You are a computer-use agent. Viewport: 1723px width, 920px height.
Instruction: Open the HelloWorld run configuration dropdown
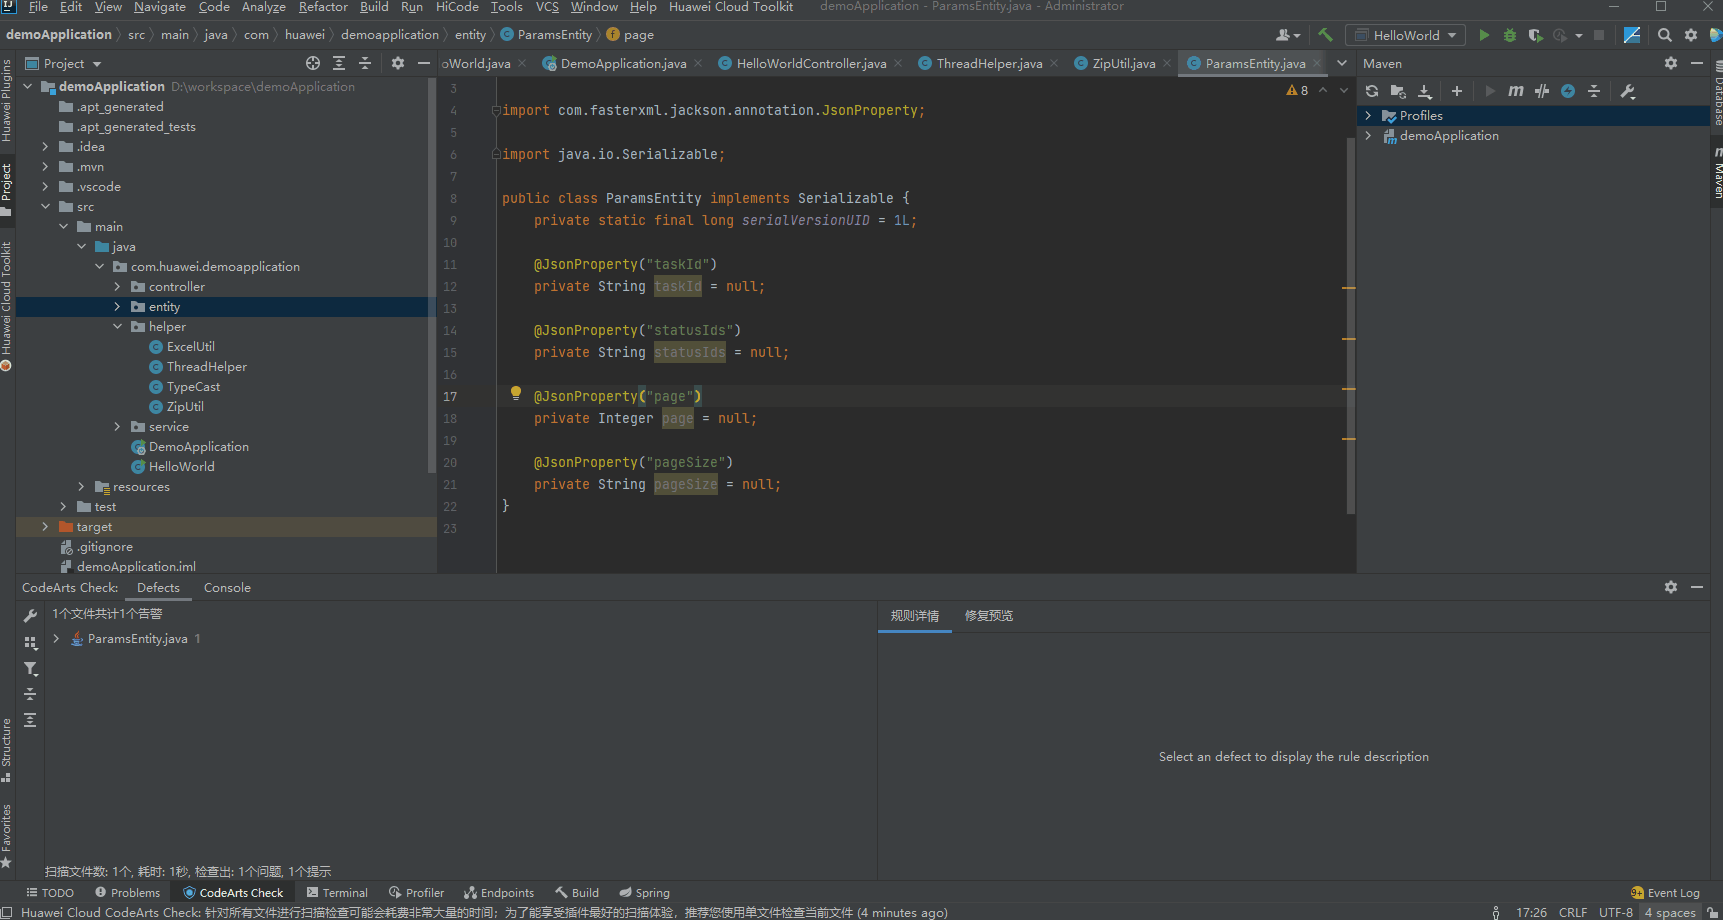[1406, 35]
